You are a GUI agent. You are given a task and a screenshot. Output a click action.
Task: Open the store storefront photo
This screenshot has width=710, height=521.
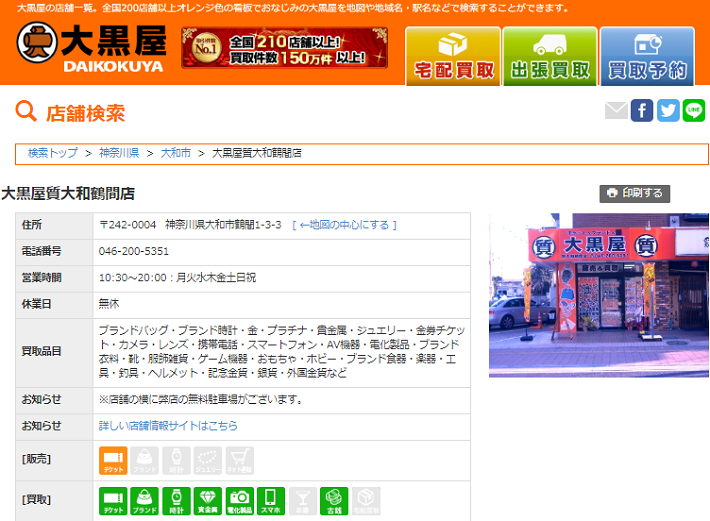coord(599,295)
